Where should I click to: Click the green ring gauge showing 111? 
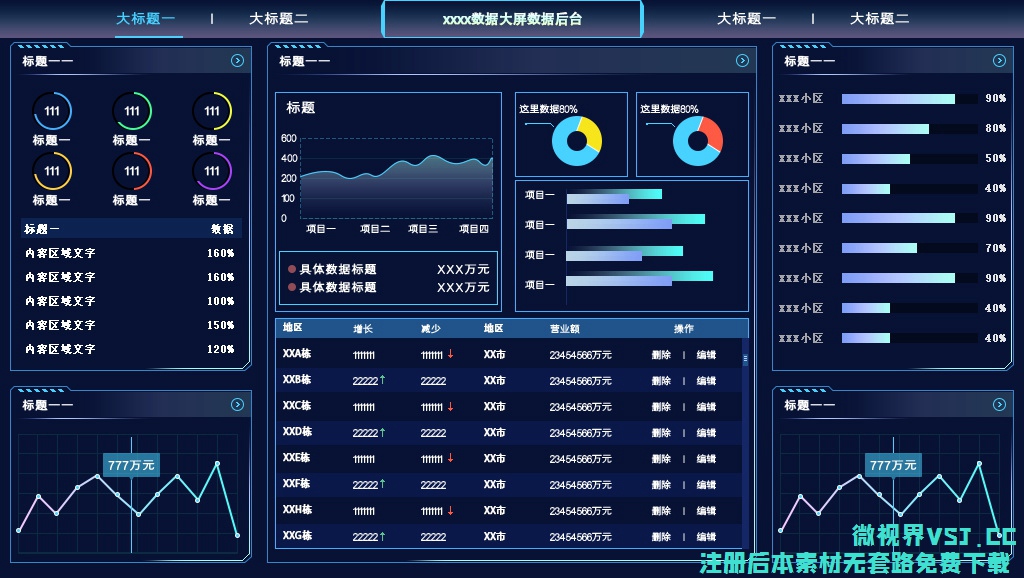tap(132, 111)
